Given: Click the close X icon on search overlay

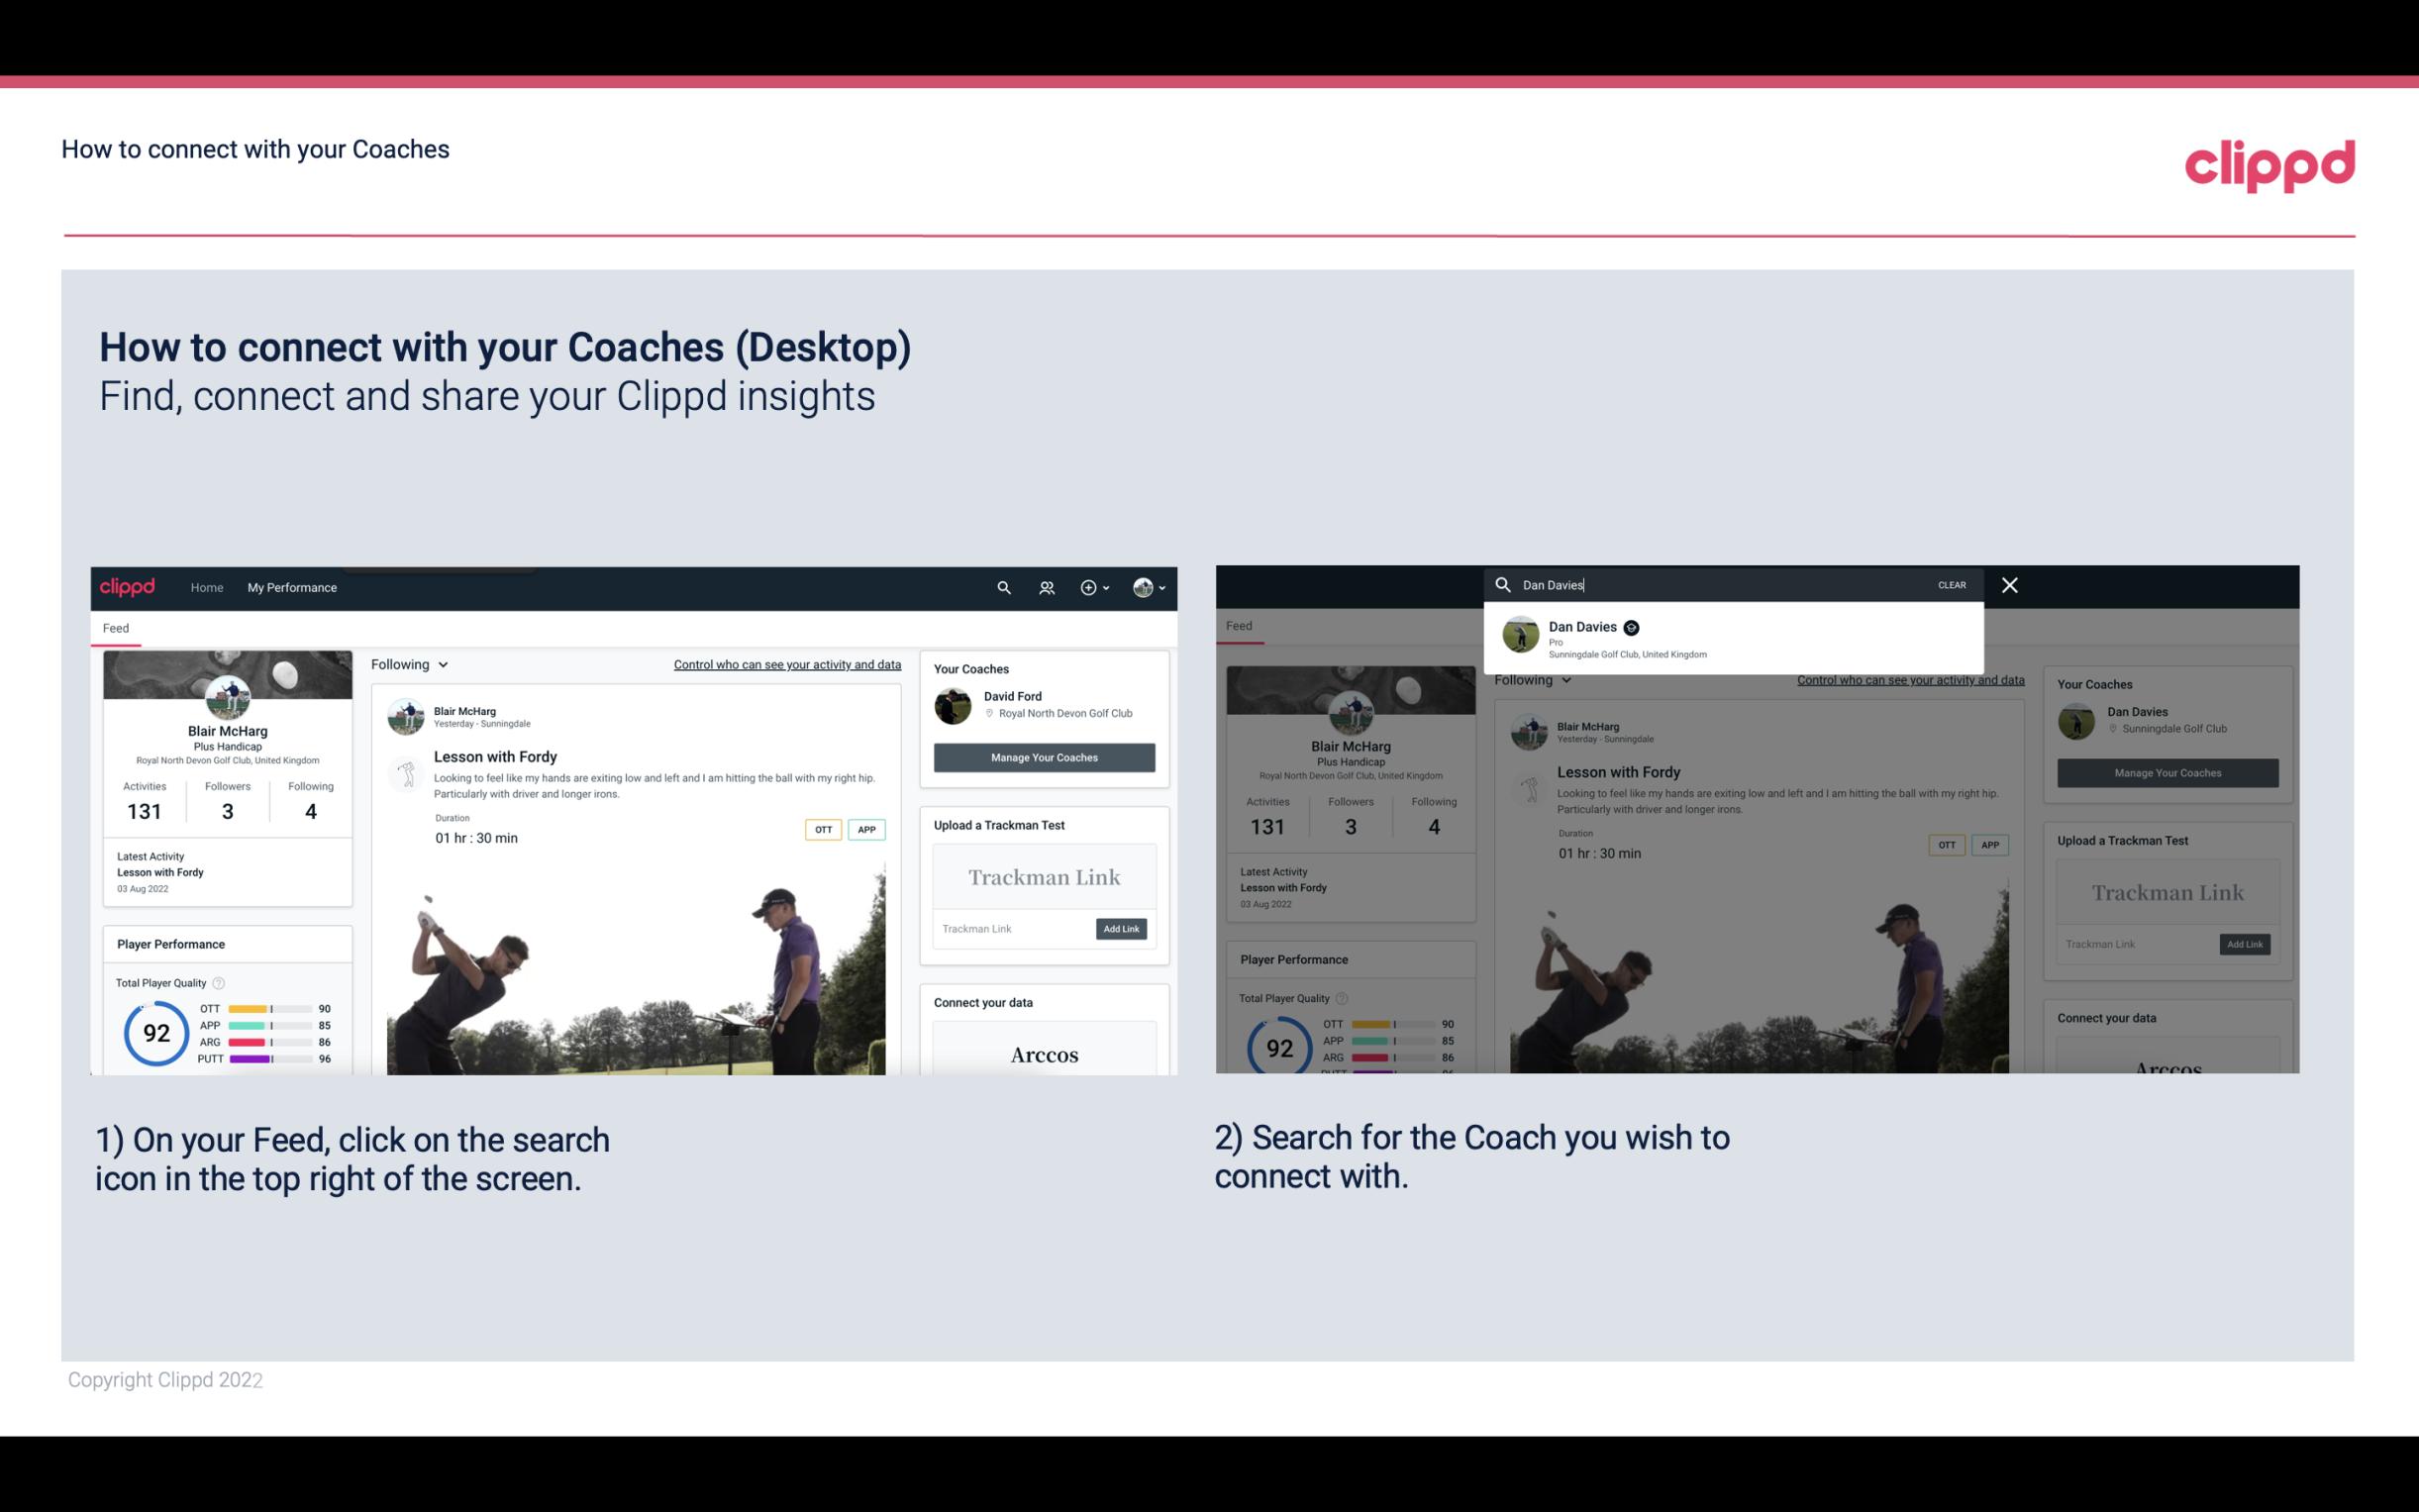Looking at the screenshot, I should tap(2010, 585).
